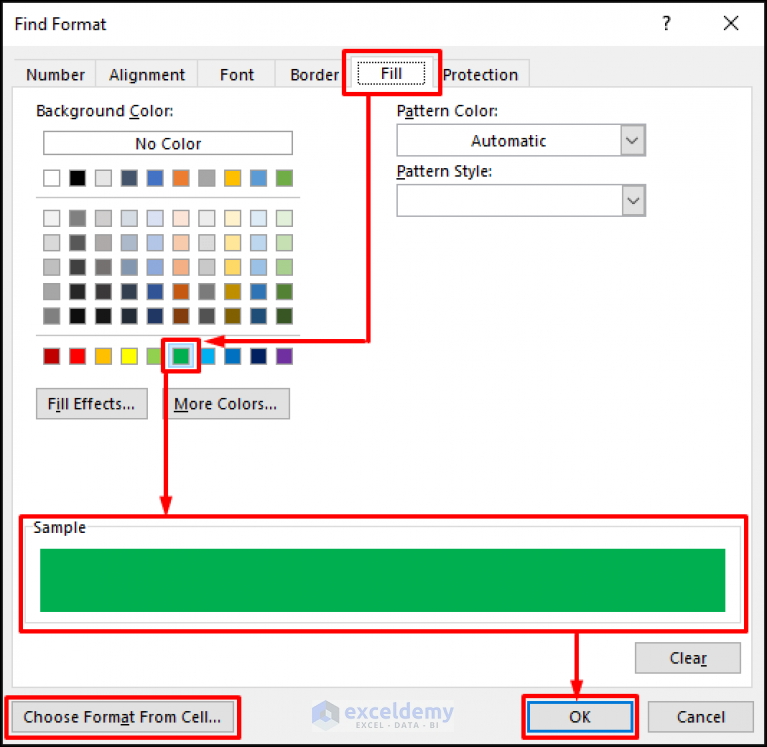Pick the green swatch in top theme row
Viewport: 767px width, 747px height.
[x=284, y=178]
